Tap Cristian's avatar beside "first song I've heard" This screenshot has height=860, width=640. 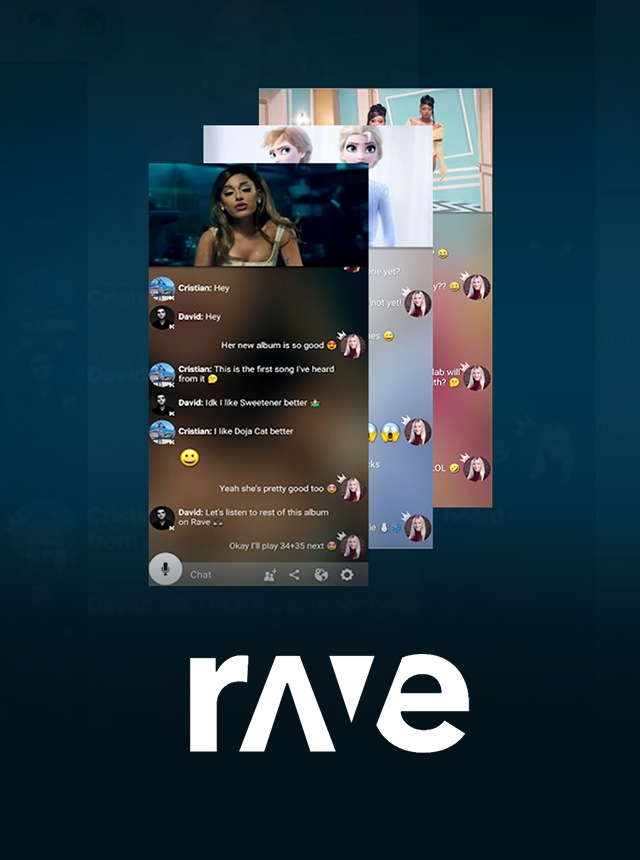coord(162,375)
